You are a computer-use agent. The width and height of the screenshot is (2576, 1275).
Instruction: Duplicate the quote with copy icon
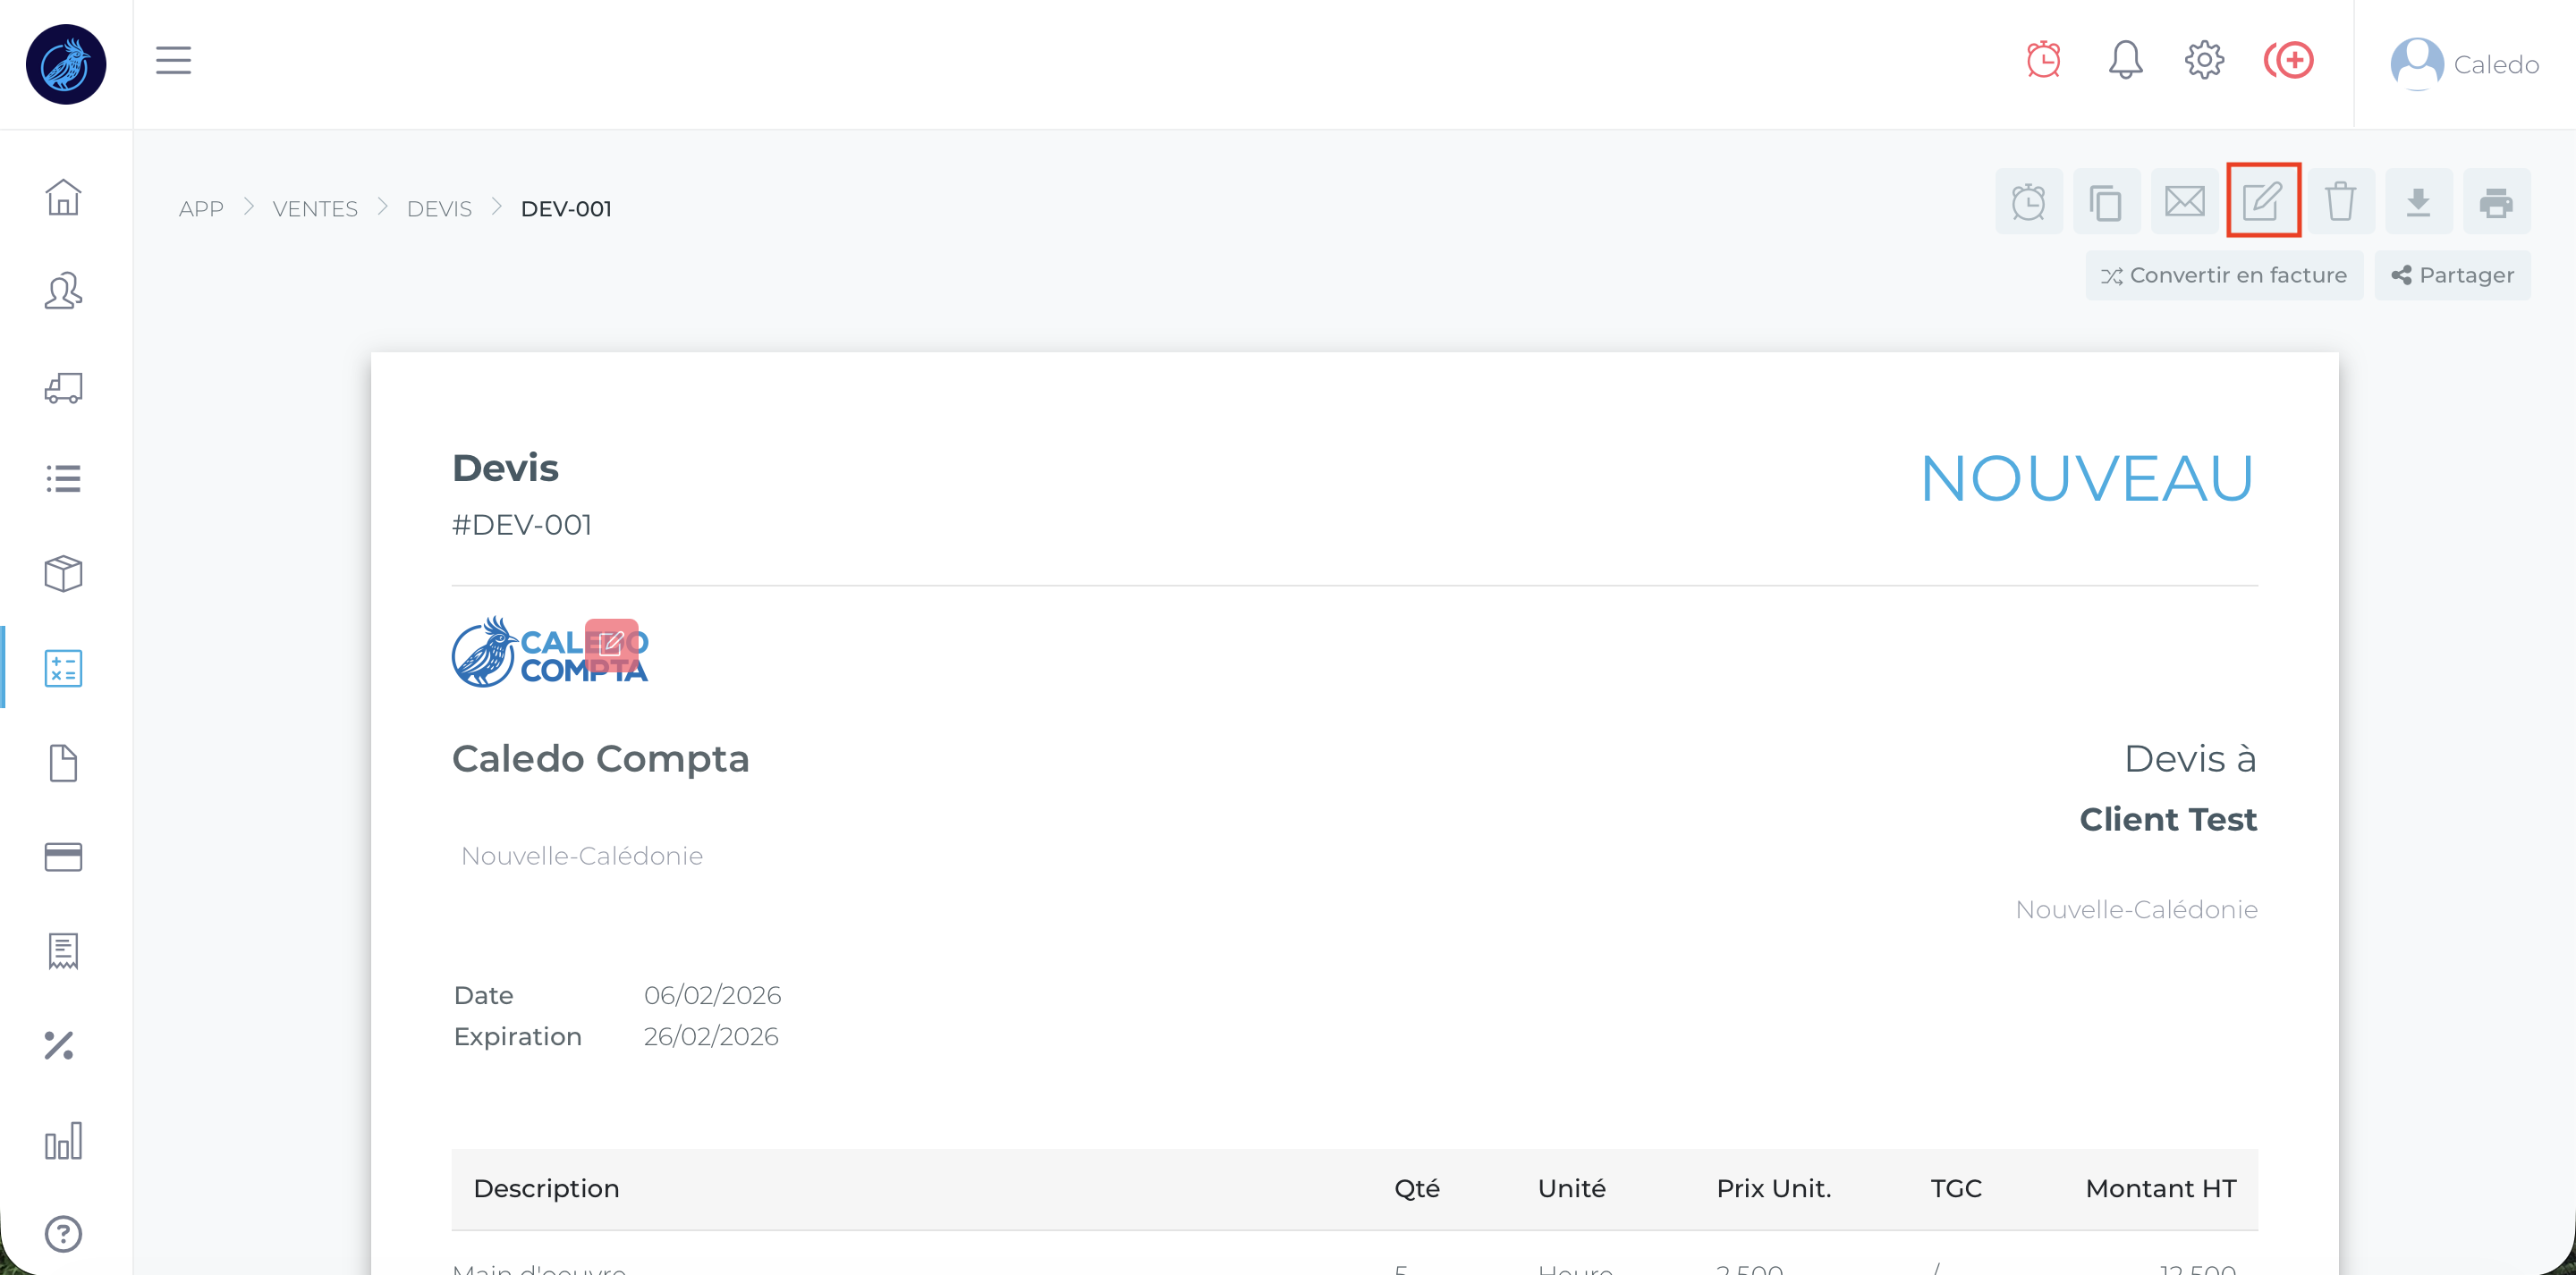(2106, 201)
